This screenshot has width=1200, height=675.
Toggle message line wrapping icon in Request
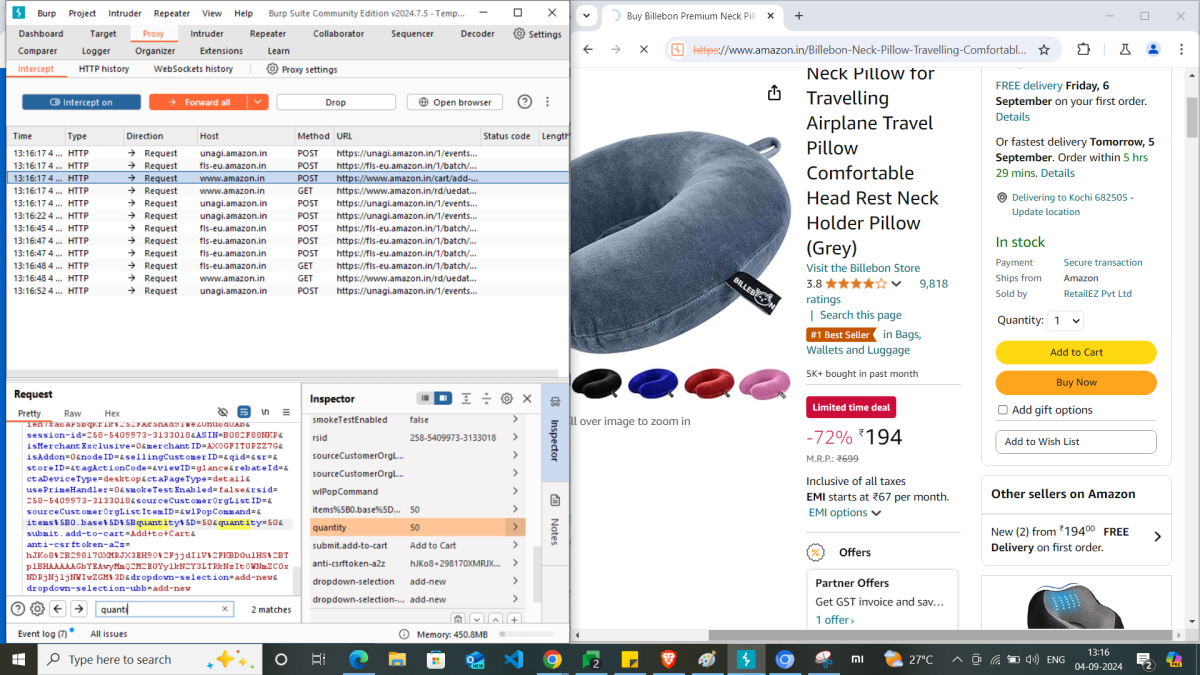pyautogui.click(x=244, y=412)
